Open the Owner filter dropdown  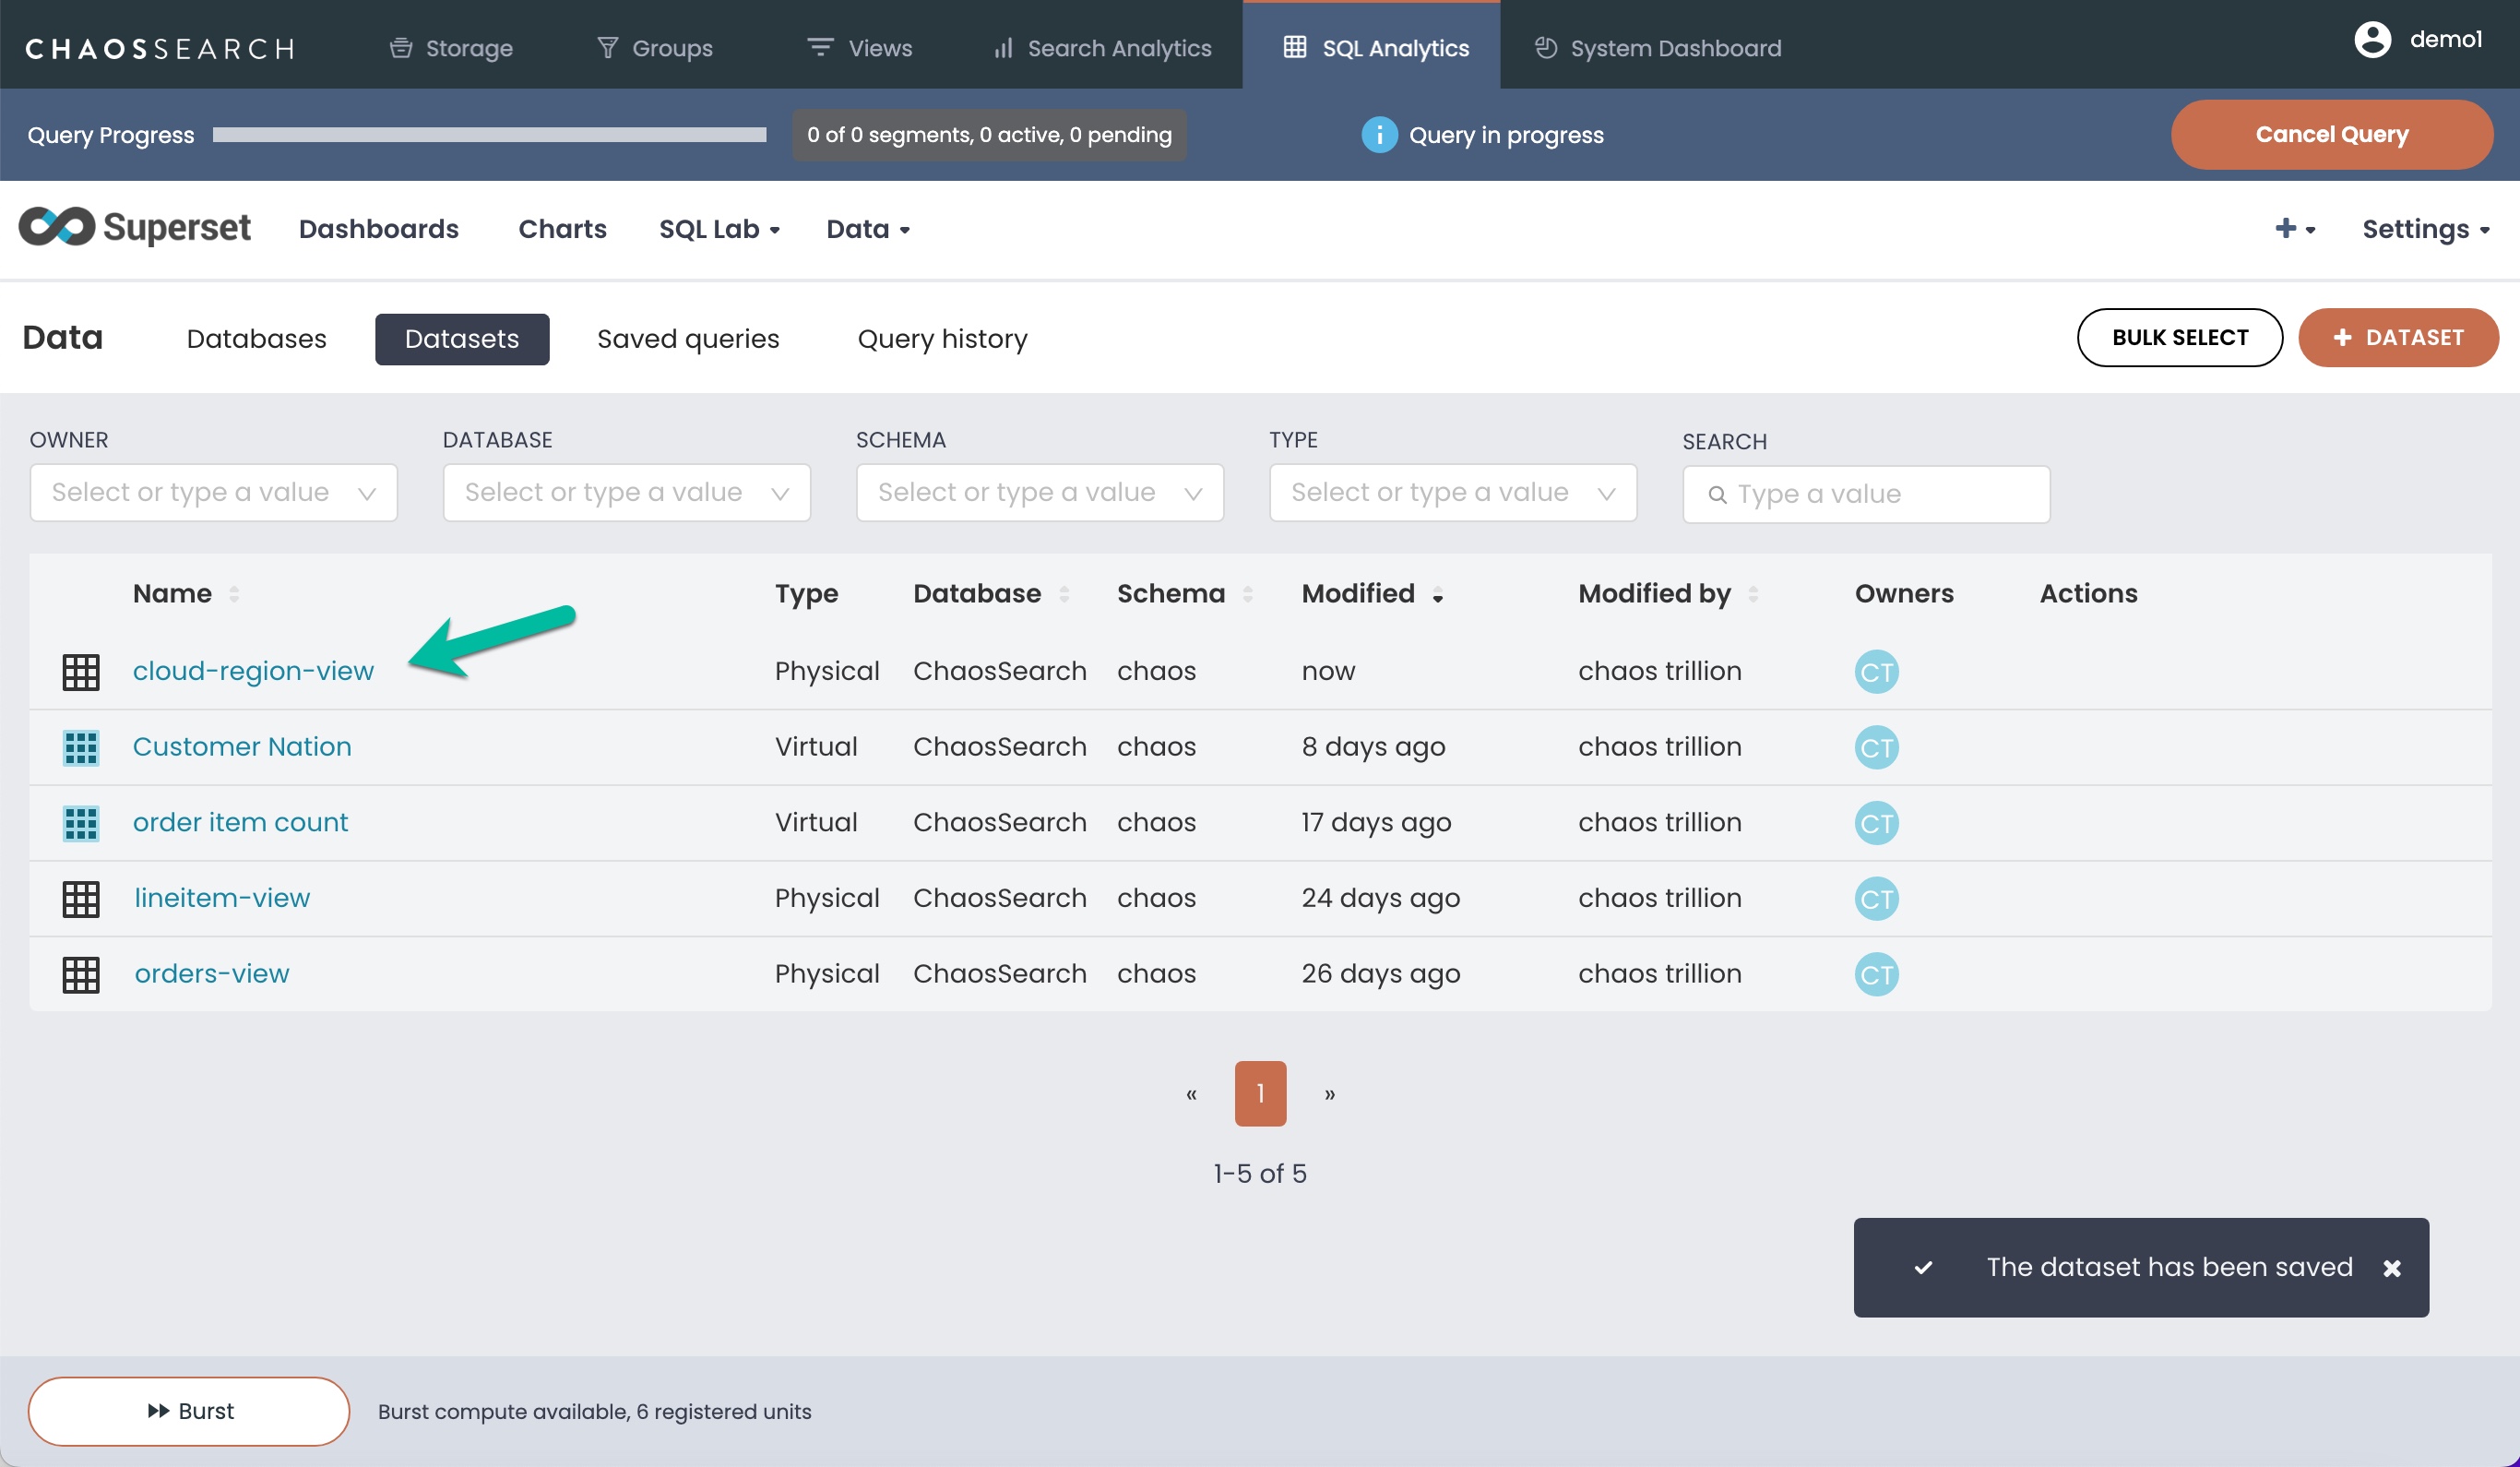coord(214,493)
